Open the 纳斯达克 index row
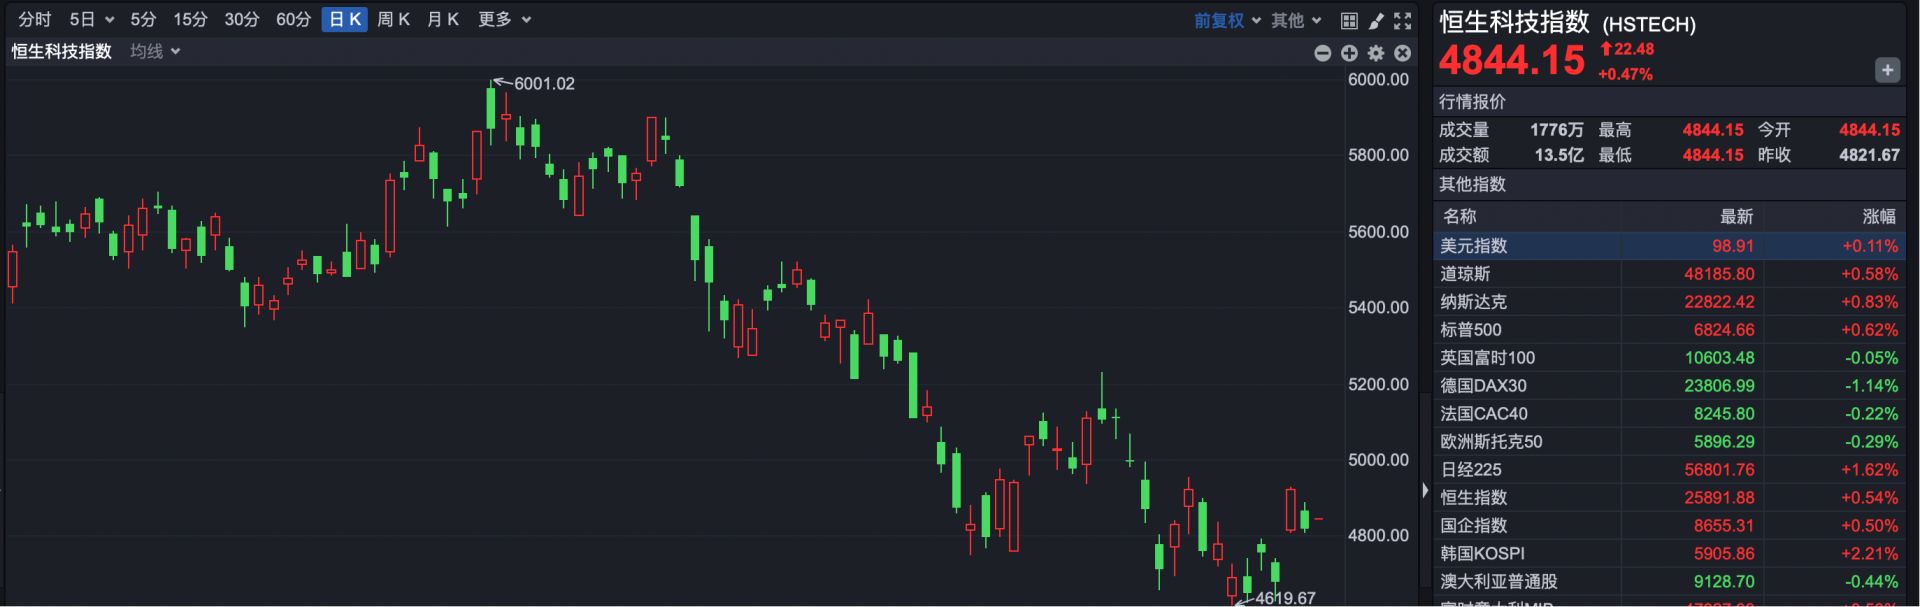This screenshot has height=607, width=1920. click(x=1668, y=302)
